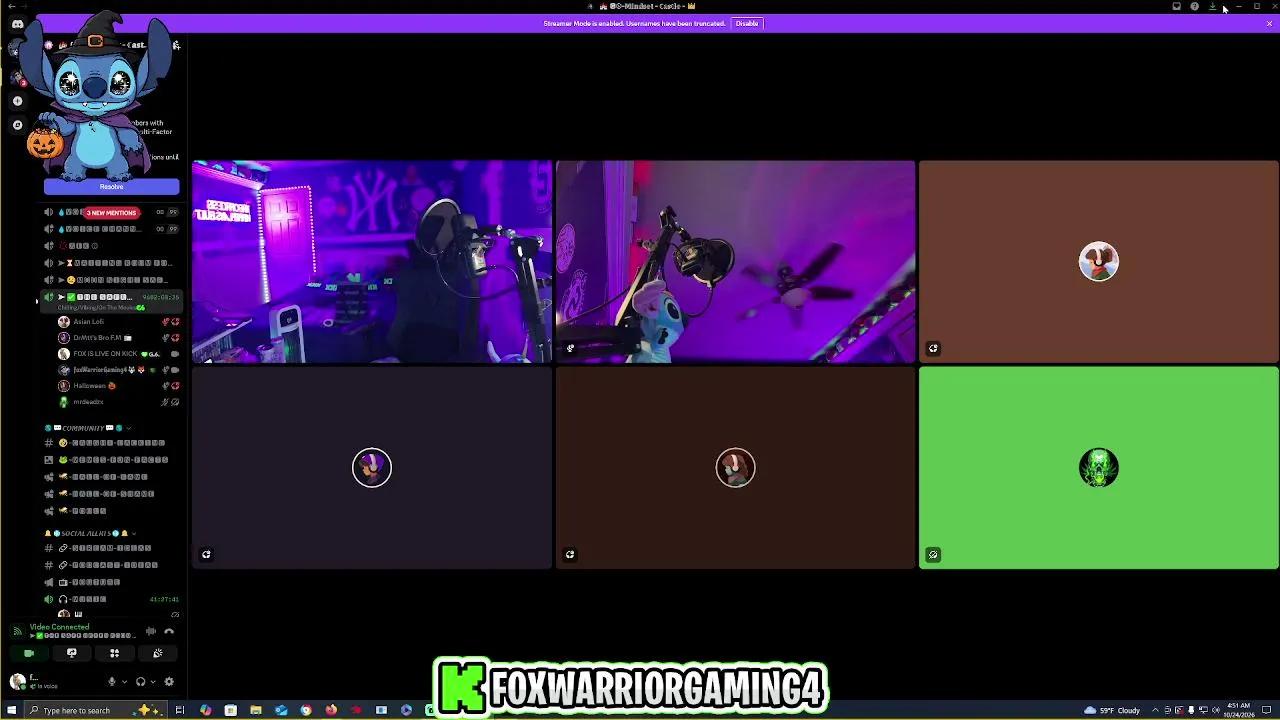
Task: Select FOX IS LIVE ON KICK member
Action: (x=118, y=354)
